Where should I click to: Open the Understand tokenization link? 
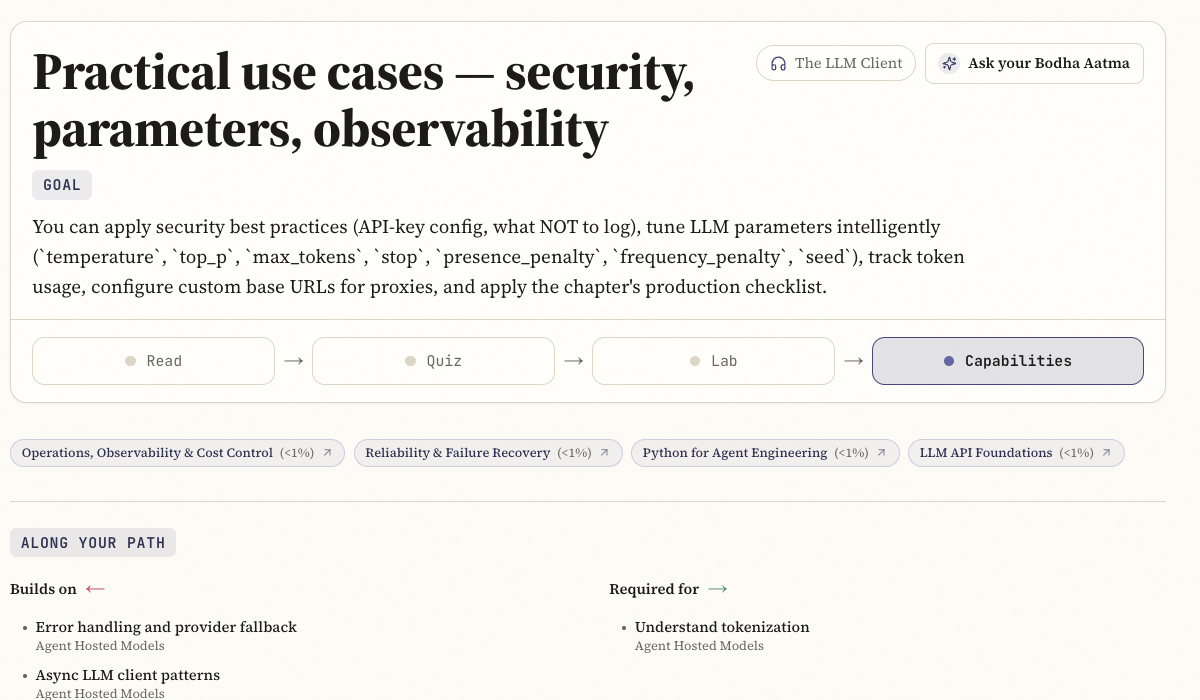tap(722, 627)
